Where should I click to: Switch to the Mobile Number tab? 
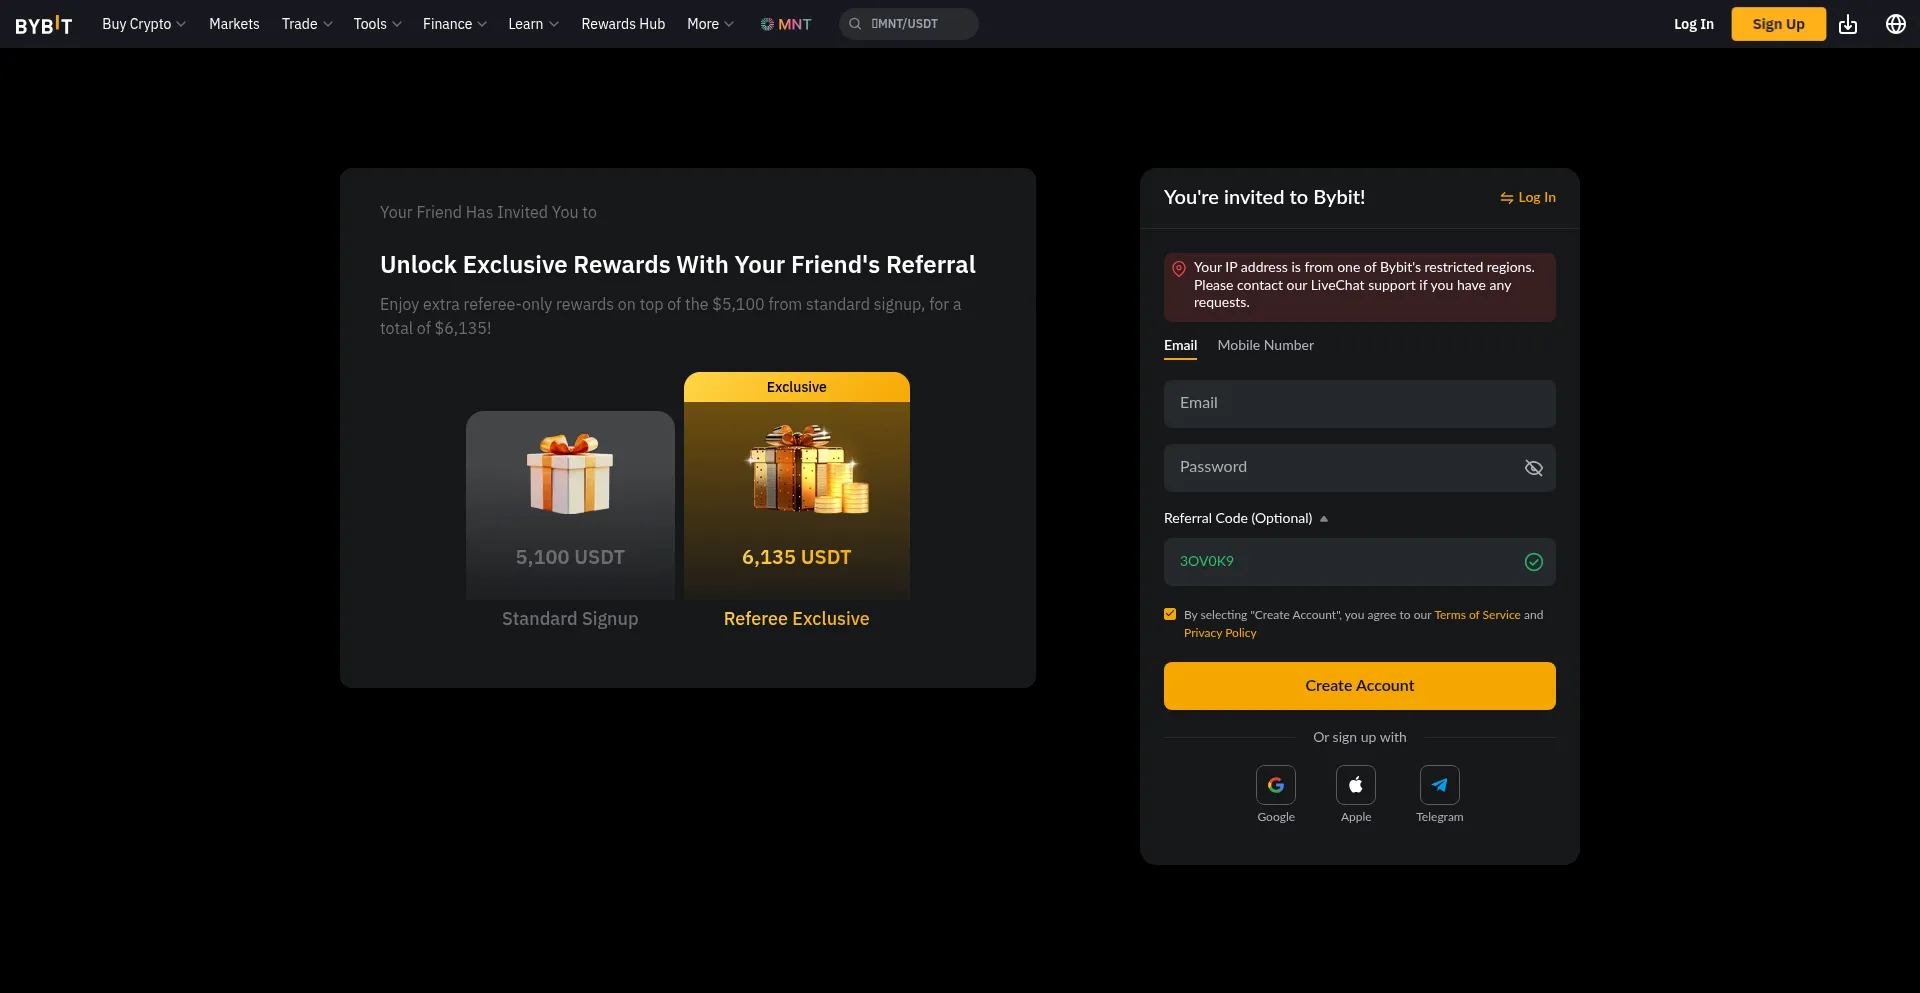1265,345
